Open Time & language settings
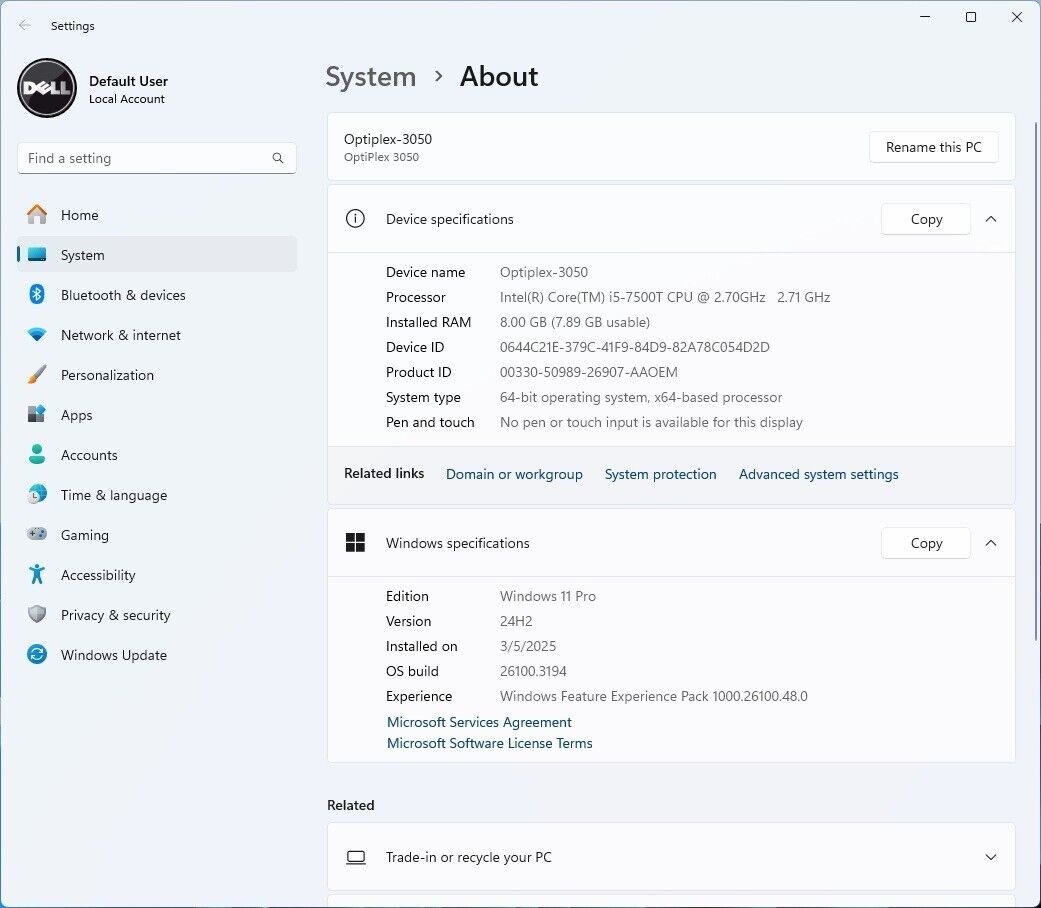This screenshot has height=908, width=1041. 157,494
